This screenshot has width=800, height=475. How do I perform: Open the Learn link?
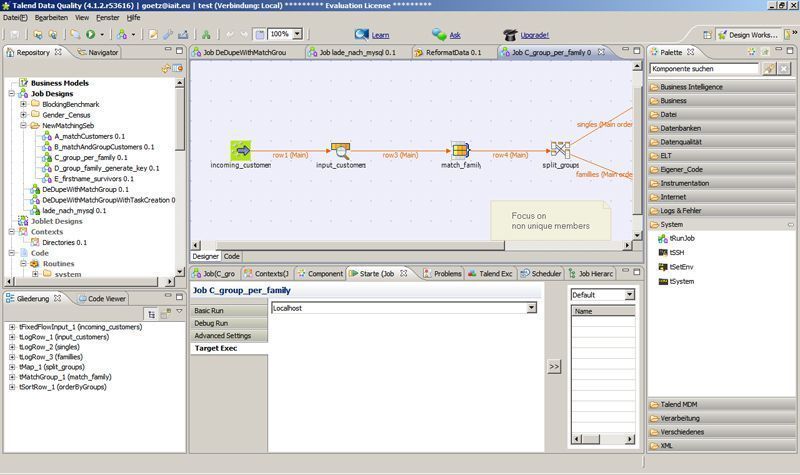(x=380, y=35)
